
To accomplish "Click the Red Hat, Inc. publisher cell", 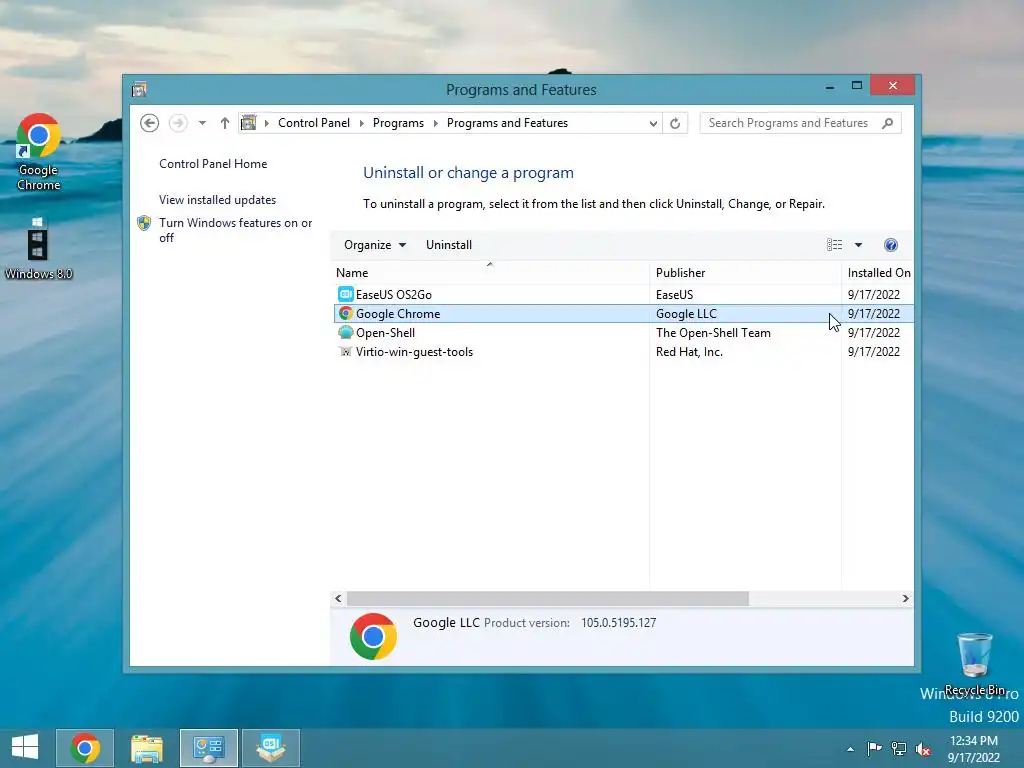I will pos(689,351).
